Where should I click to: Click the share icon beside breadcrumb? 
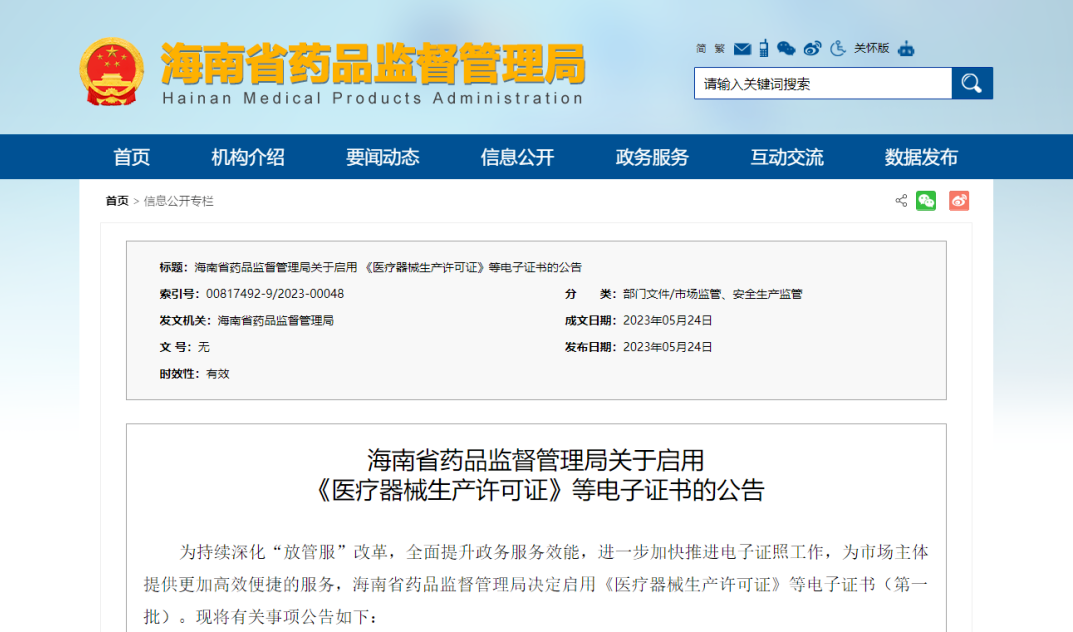(x=901, y=201)
